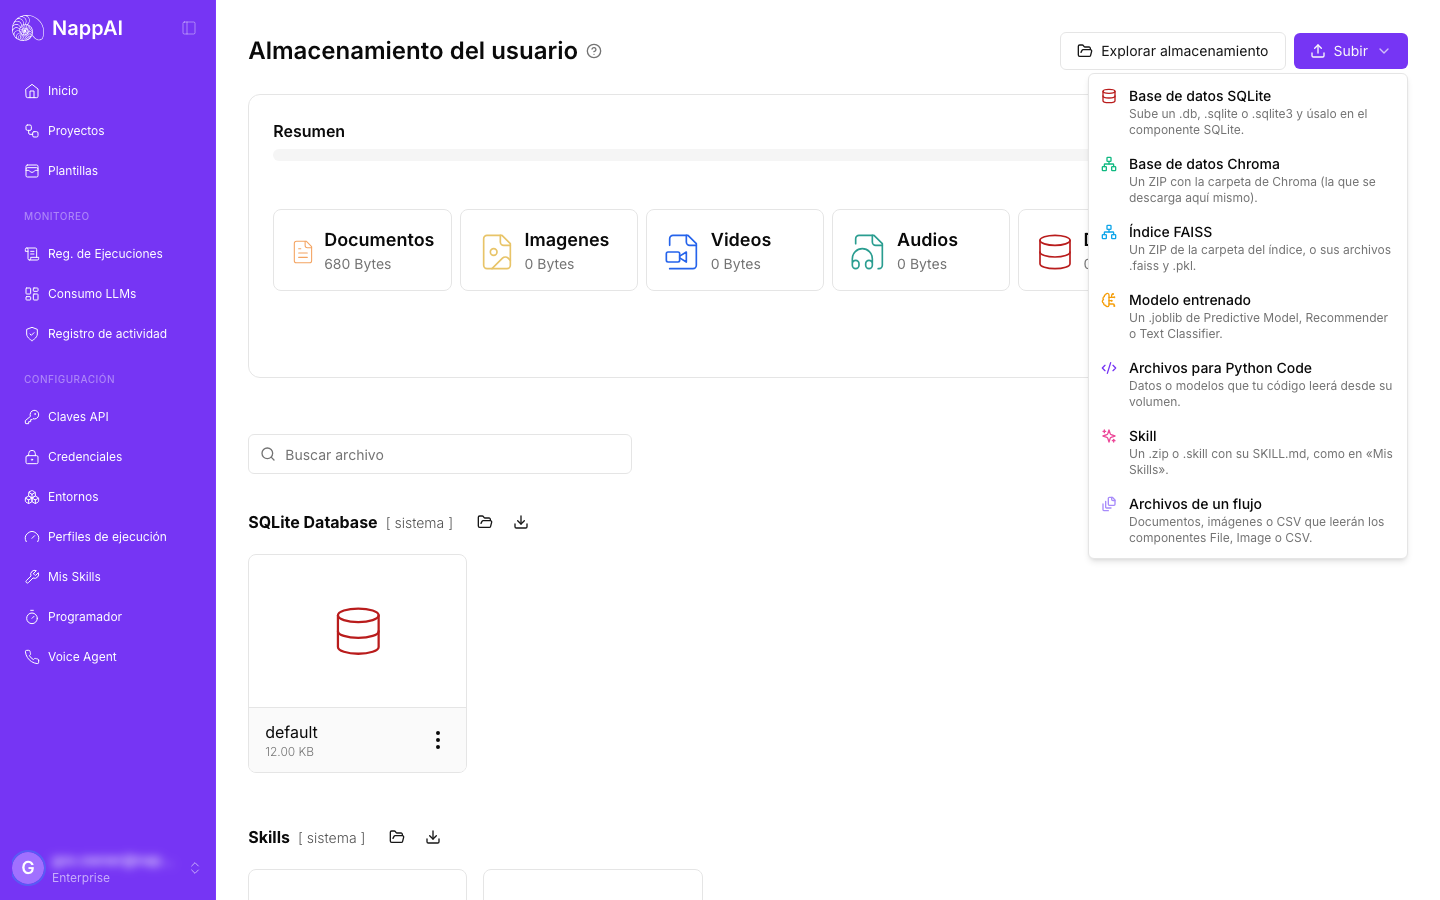Open Registro de actividad
Screen dimensions: 1440x900
coord(108,334)
